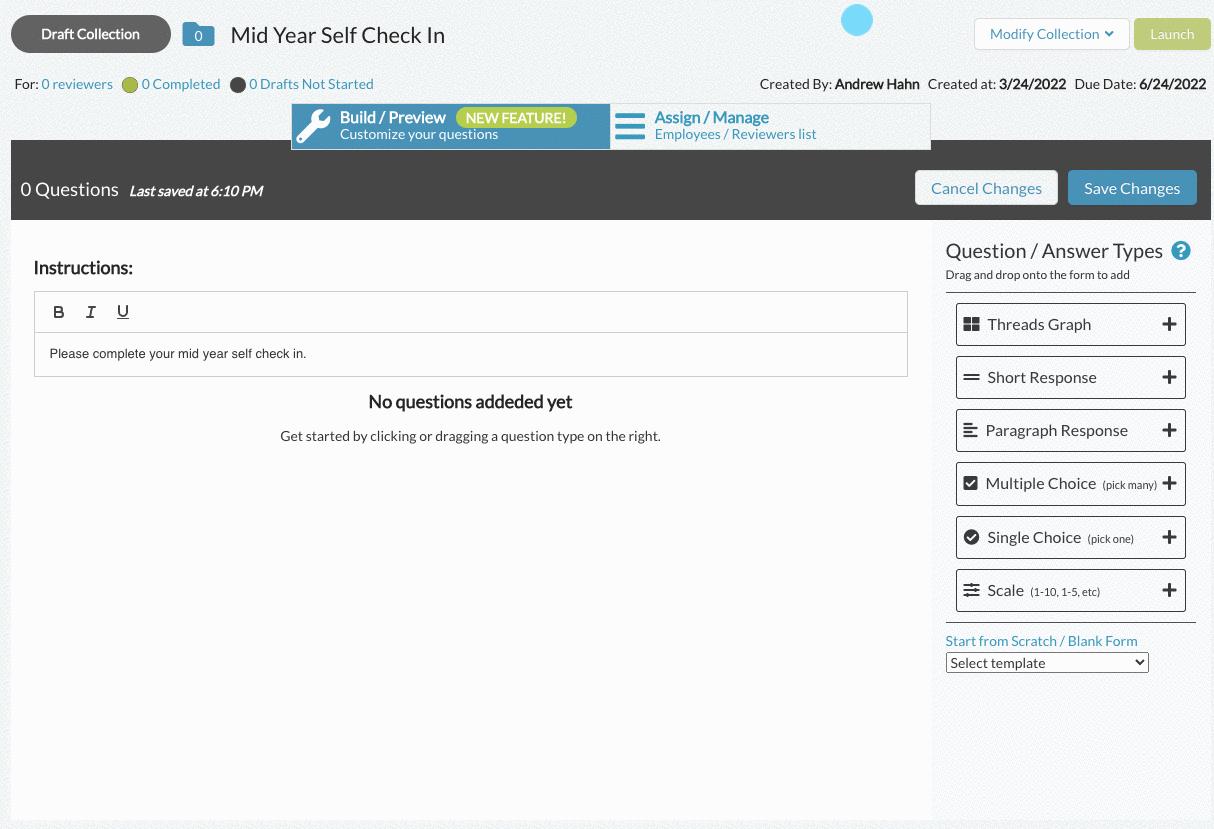This screenshot has width=1214, height=829.
Task: Select the Short Response question type
Action: point(1071,377)
